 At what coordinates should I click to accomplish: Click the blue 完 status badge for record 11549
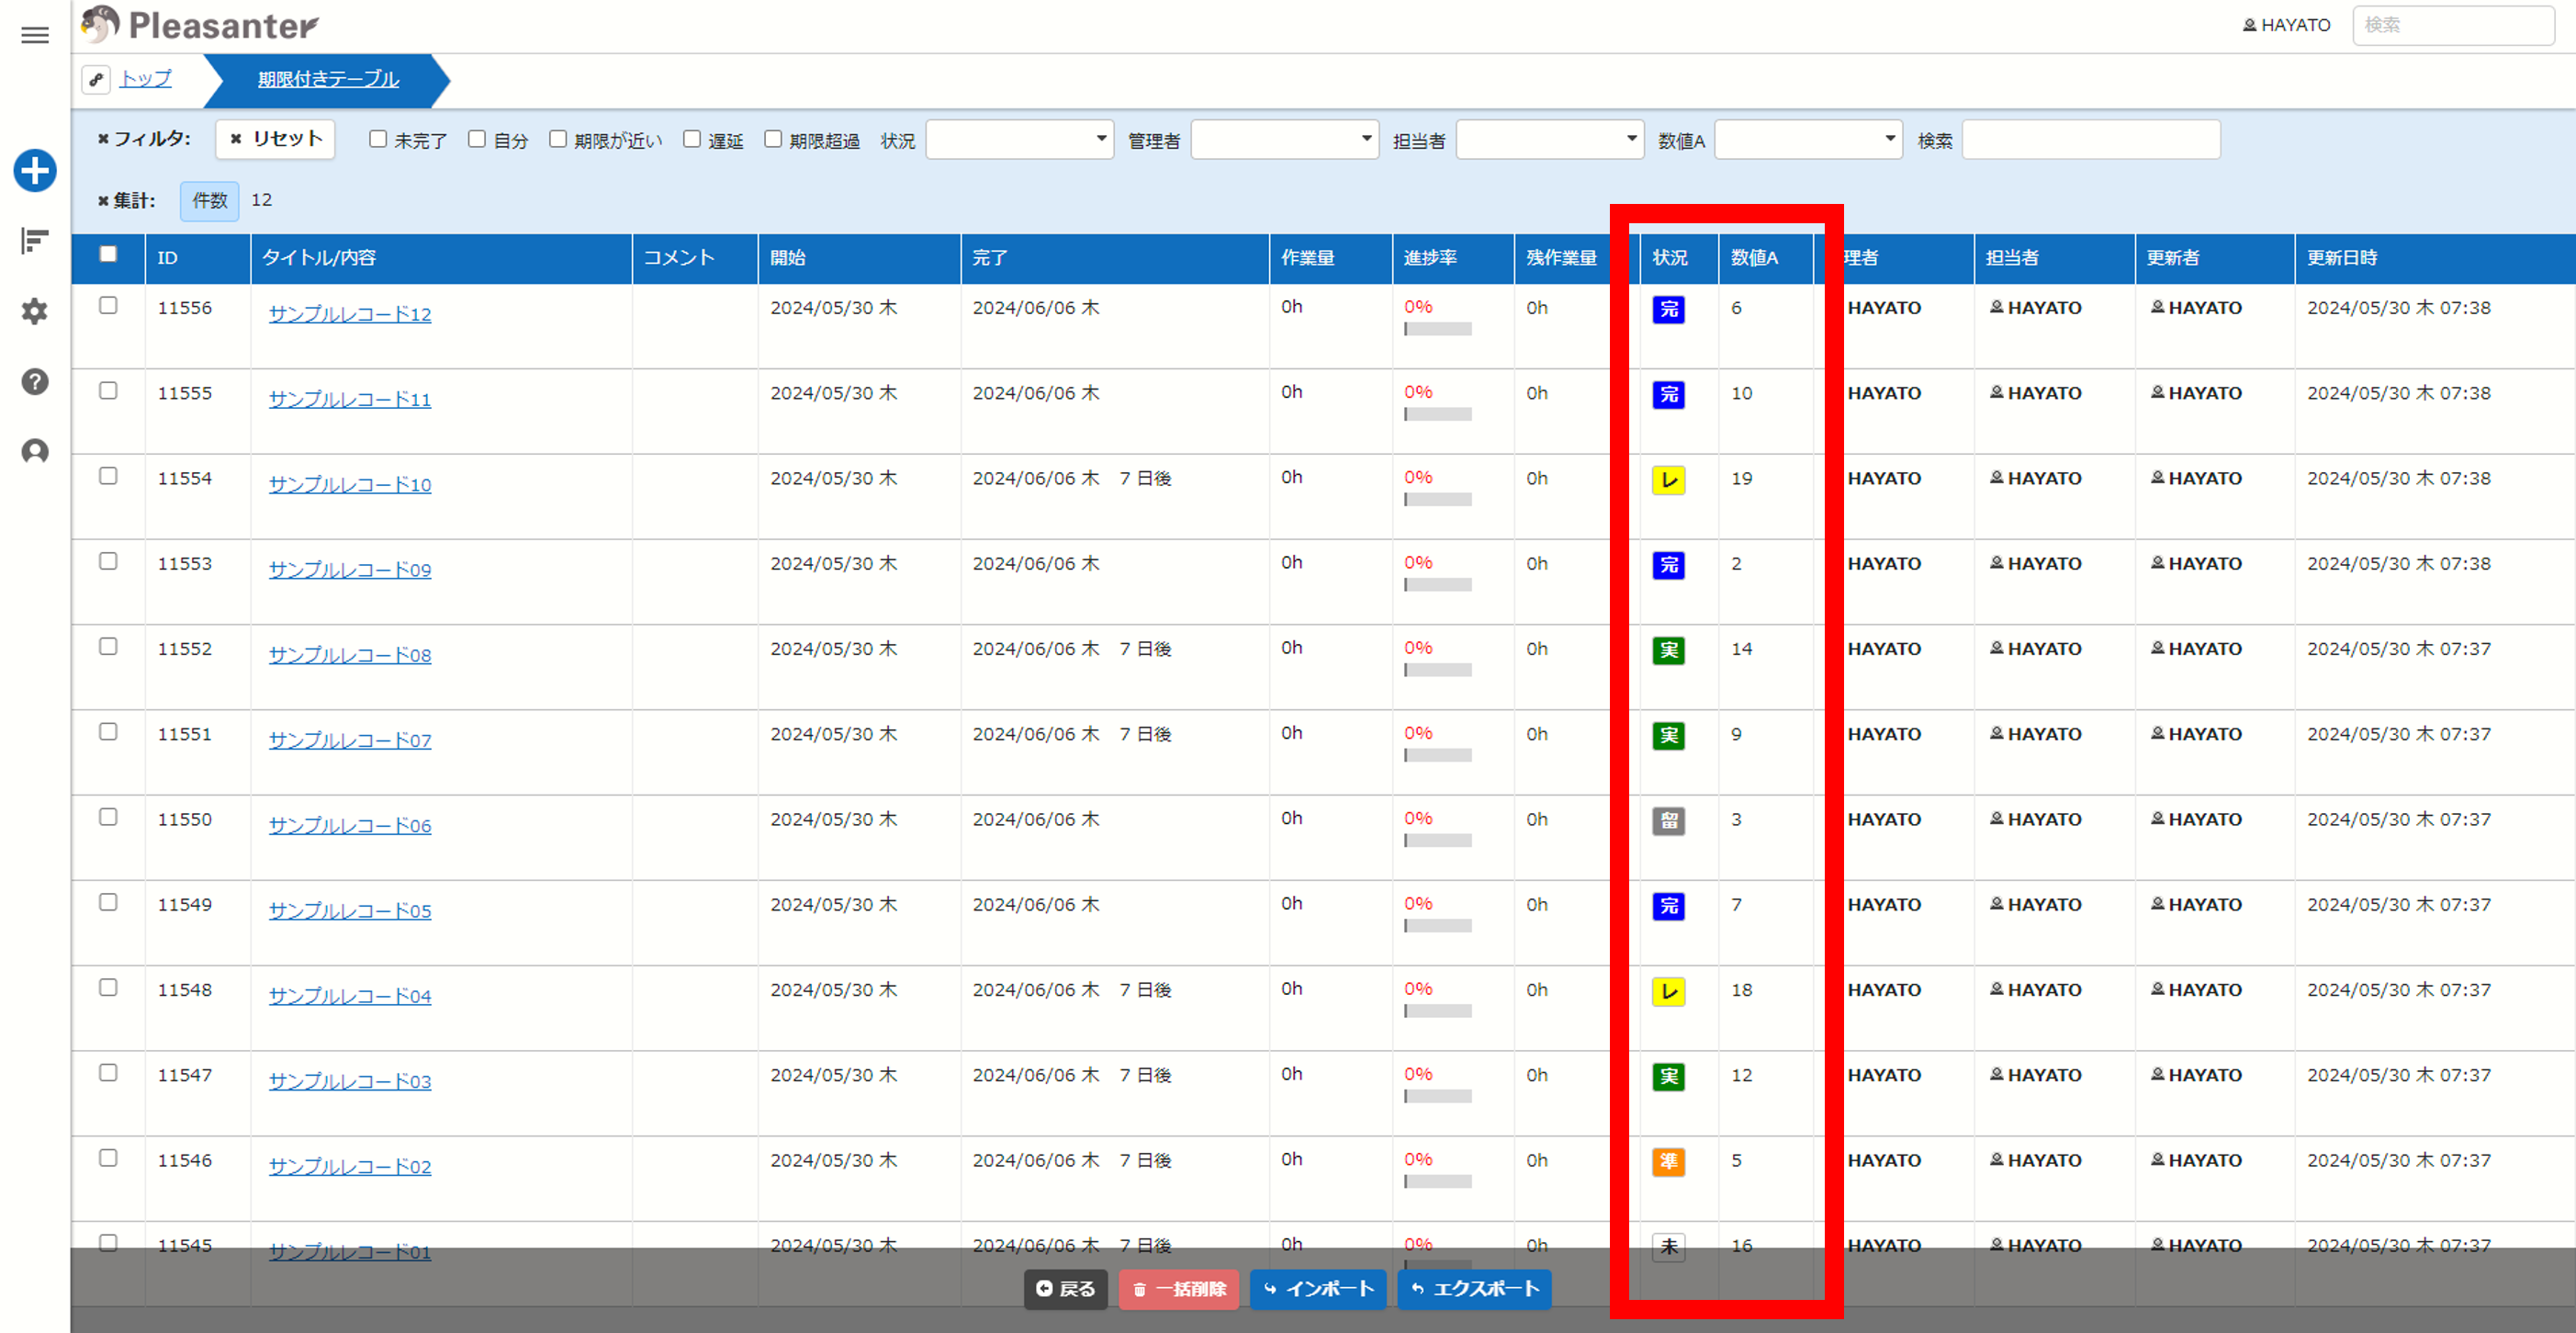pyautogui.click(x=1668, y=906)
